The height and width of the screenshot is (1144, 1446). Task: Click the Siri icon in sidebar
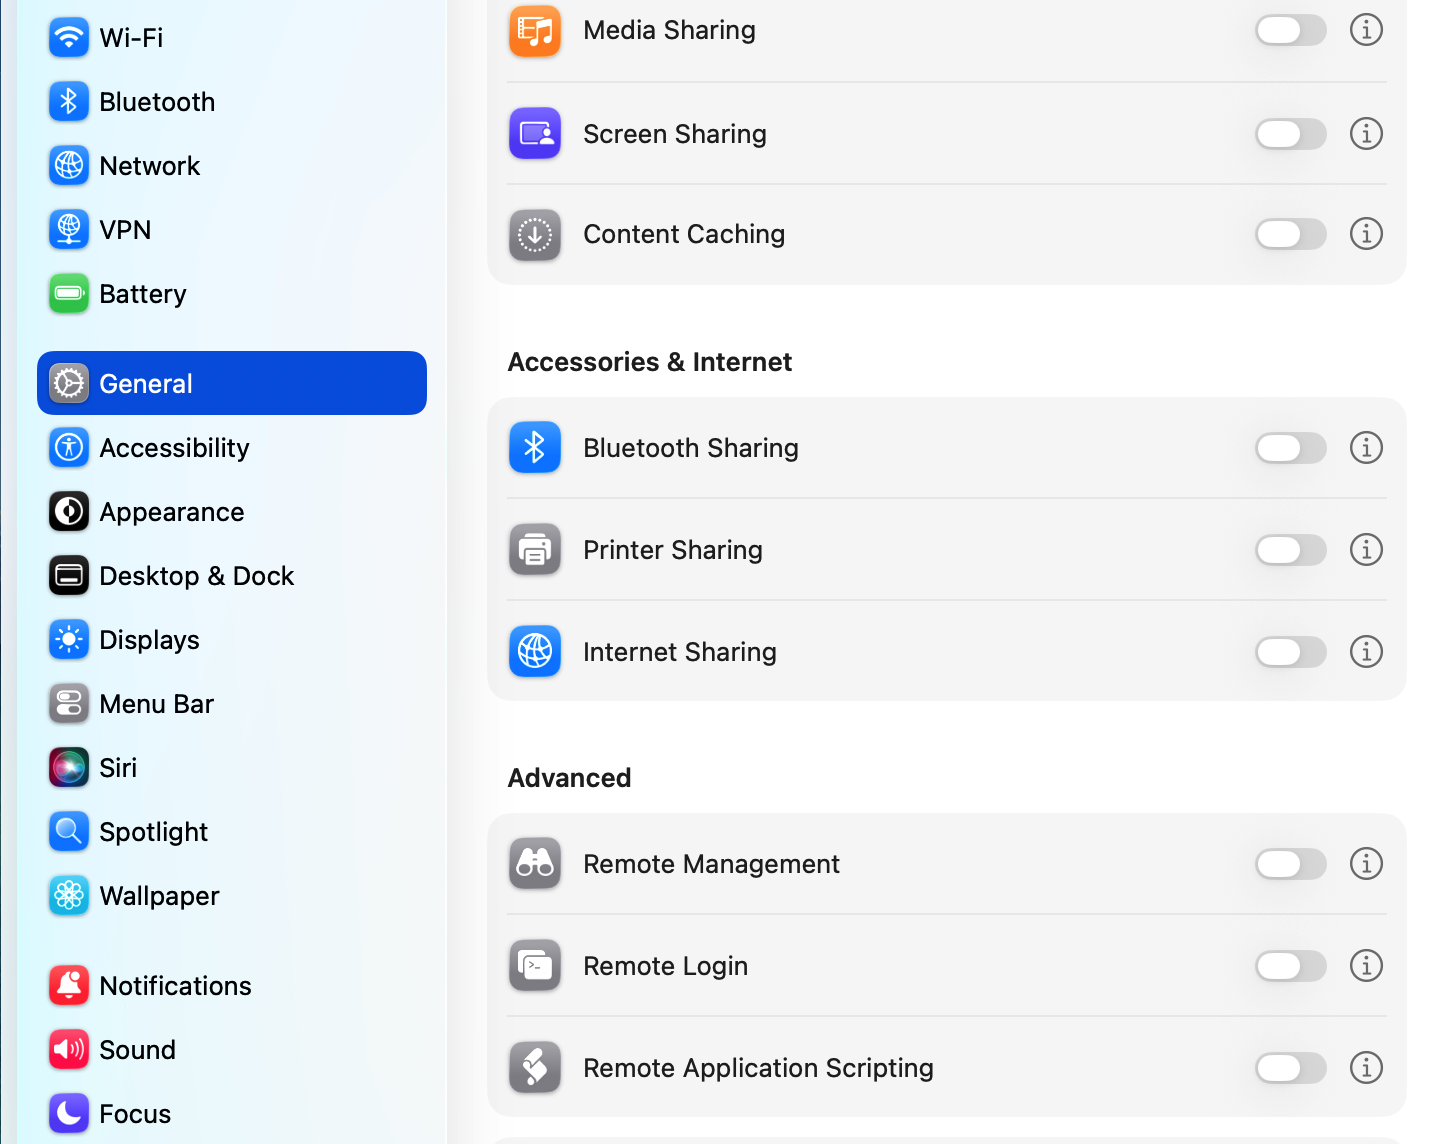68,768
